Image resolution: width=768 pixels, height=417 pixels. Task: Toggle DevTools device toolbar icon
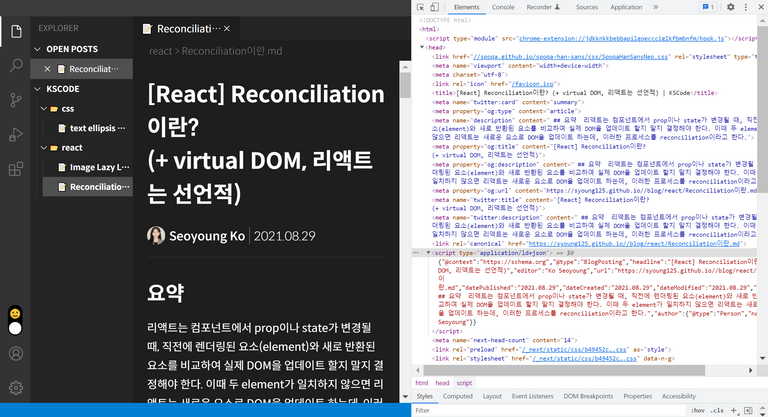(434, 7)
